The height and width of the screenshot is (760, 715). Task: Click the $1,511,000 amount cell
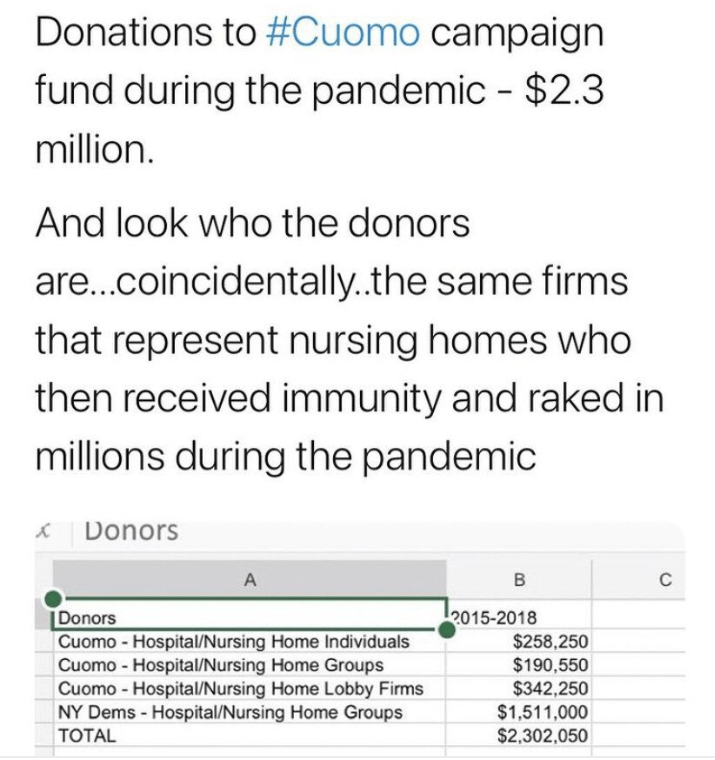coord(517,712)
